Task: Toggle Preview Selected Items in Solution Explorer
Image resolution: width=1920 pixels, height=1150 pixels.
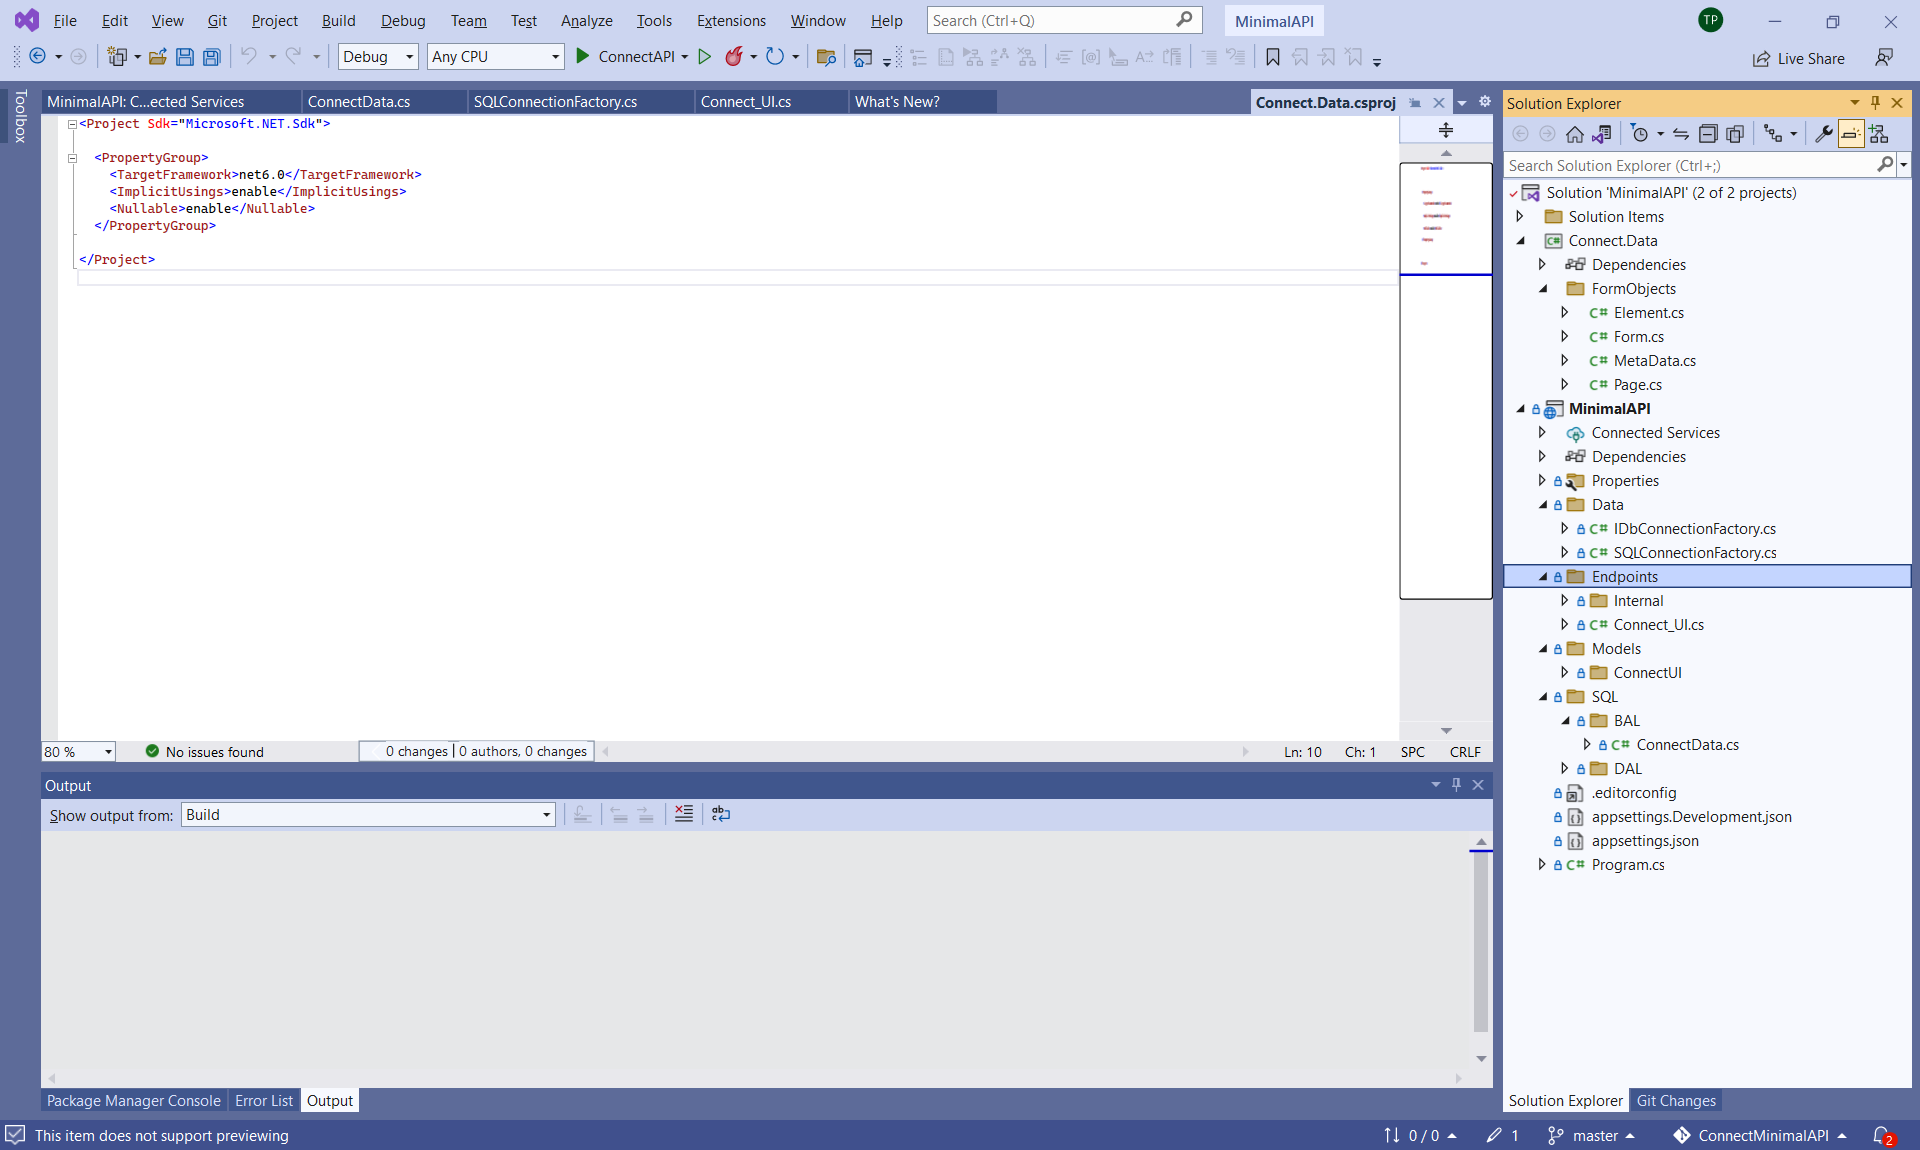Action: pos(1851,134)
